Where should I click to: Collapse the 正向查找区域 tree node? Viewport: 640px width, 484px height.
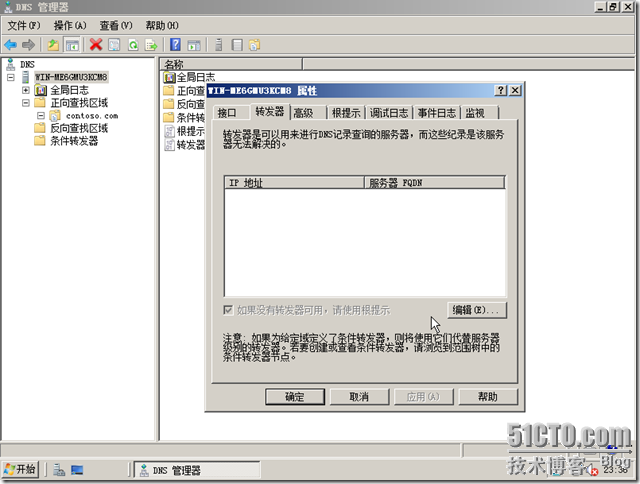pyautogui.click(x=26, y=102)
